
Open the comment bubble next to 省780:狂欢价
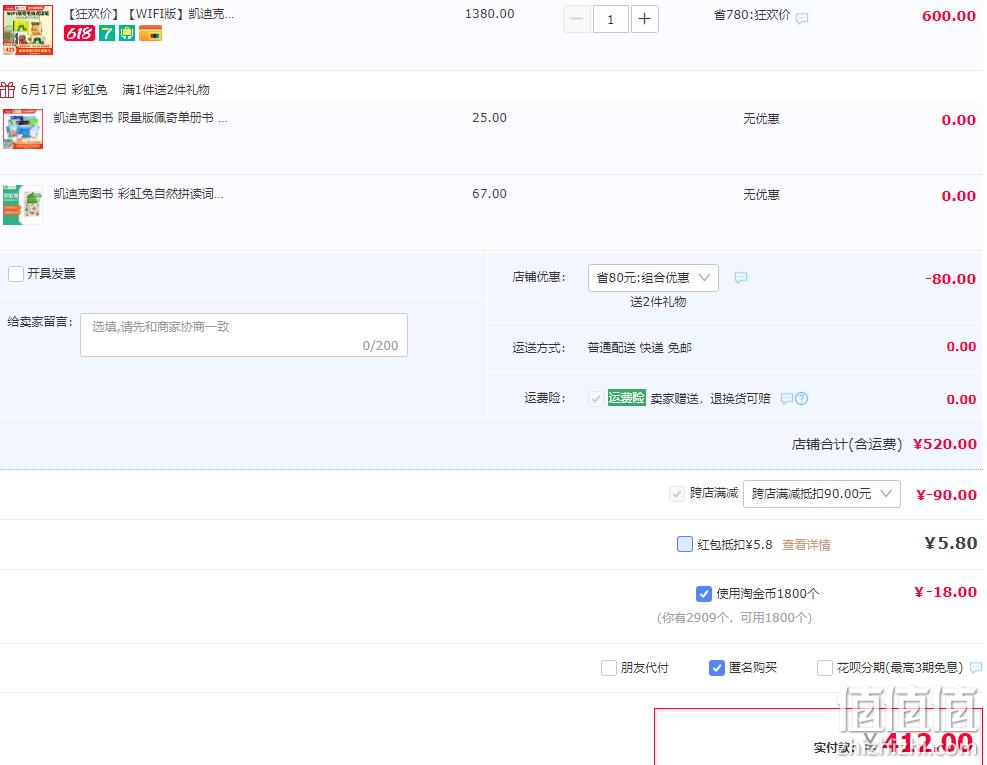[x=802, y=18]
